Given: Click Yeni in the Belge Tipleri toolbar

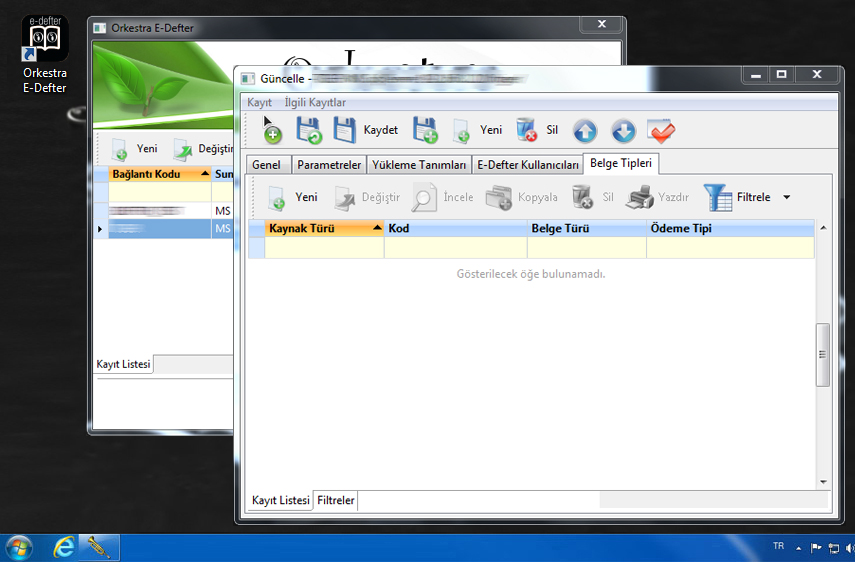Looking at the screenshot, I should pos(293,197).
